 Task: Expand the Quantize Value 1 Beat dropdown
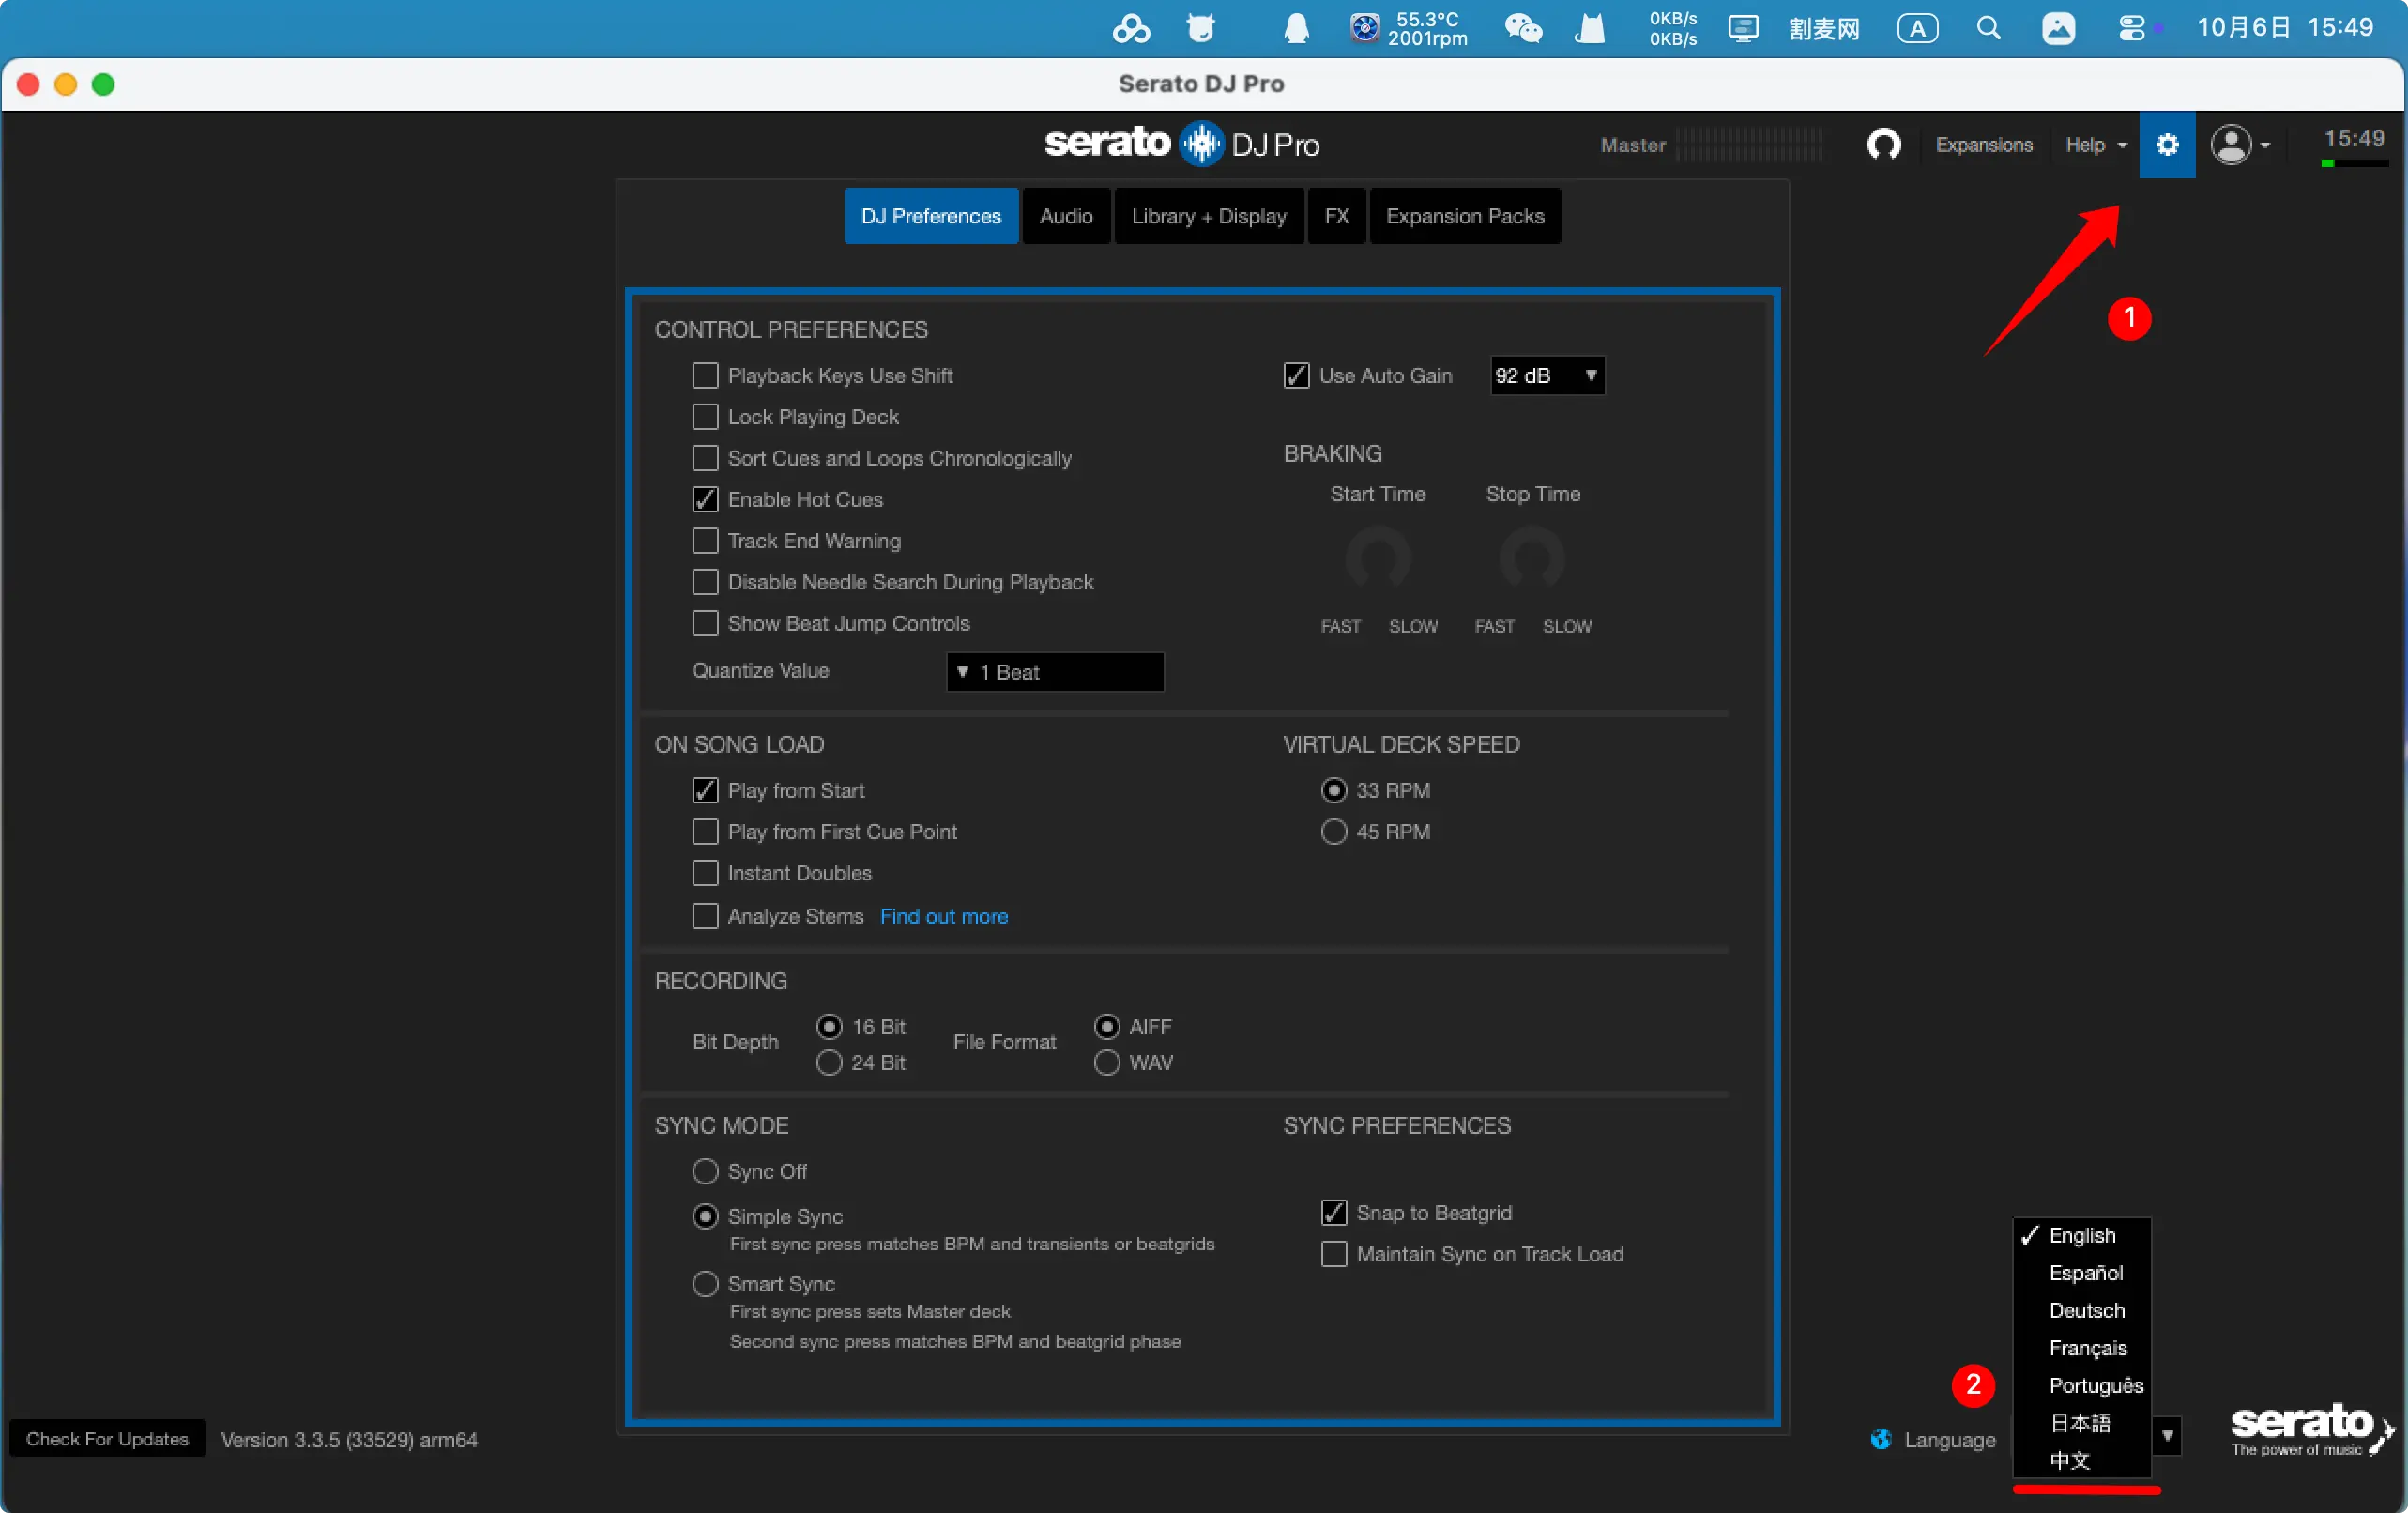click(1054, 672)
